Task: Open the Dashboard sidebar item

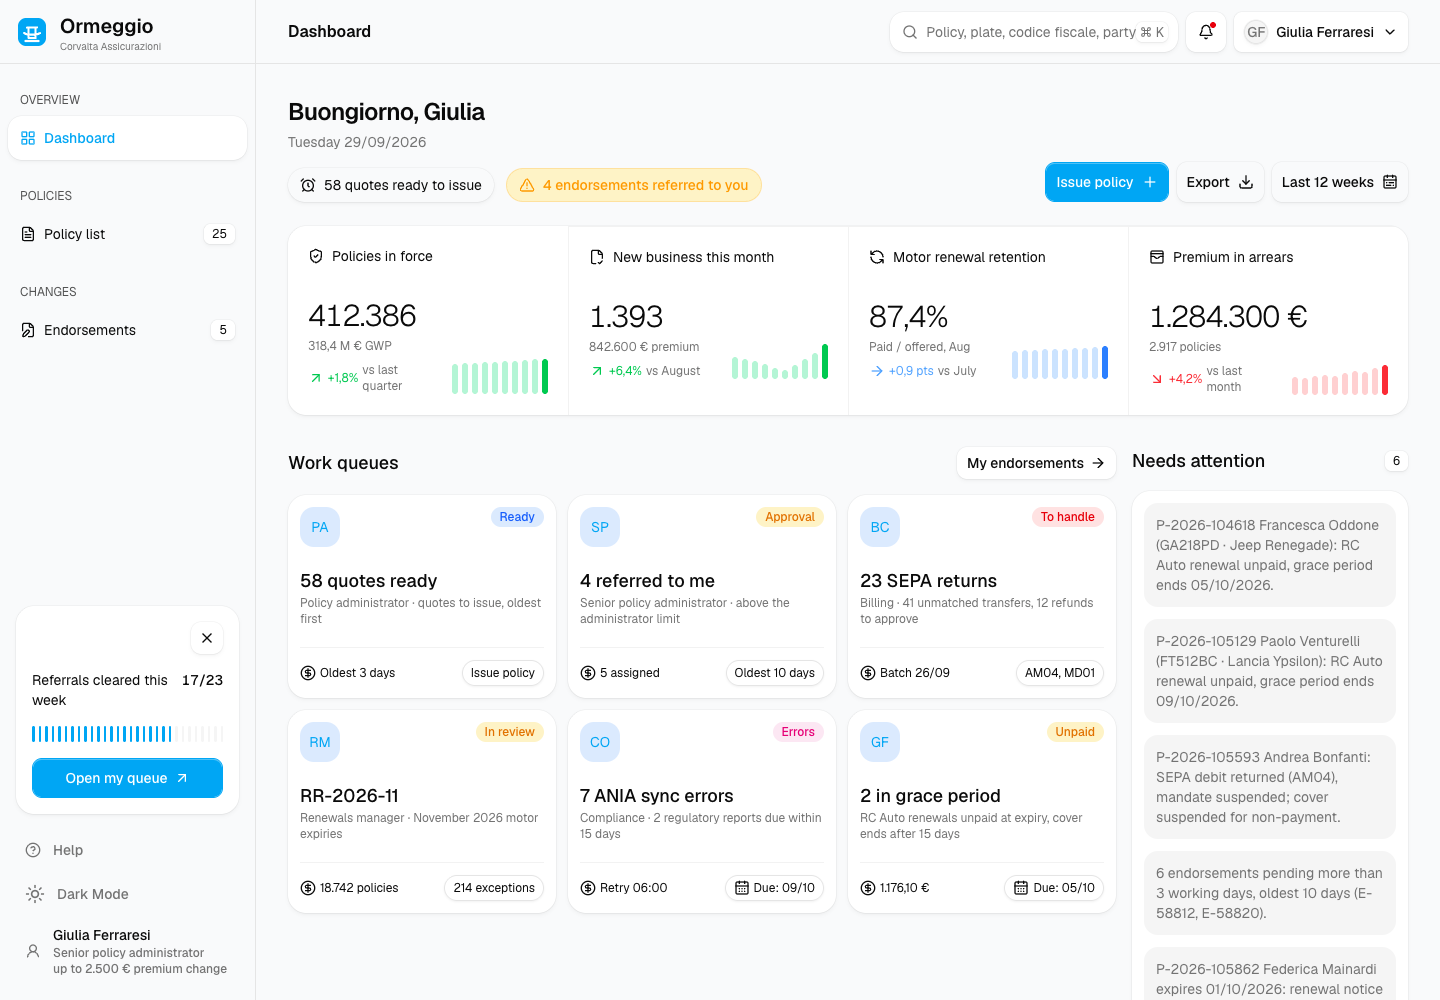Action: pyautogui.click(x=127, y=138)
